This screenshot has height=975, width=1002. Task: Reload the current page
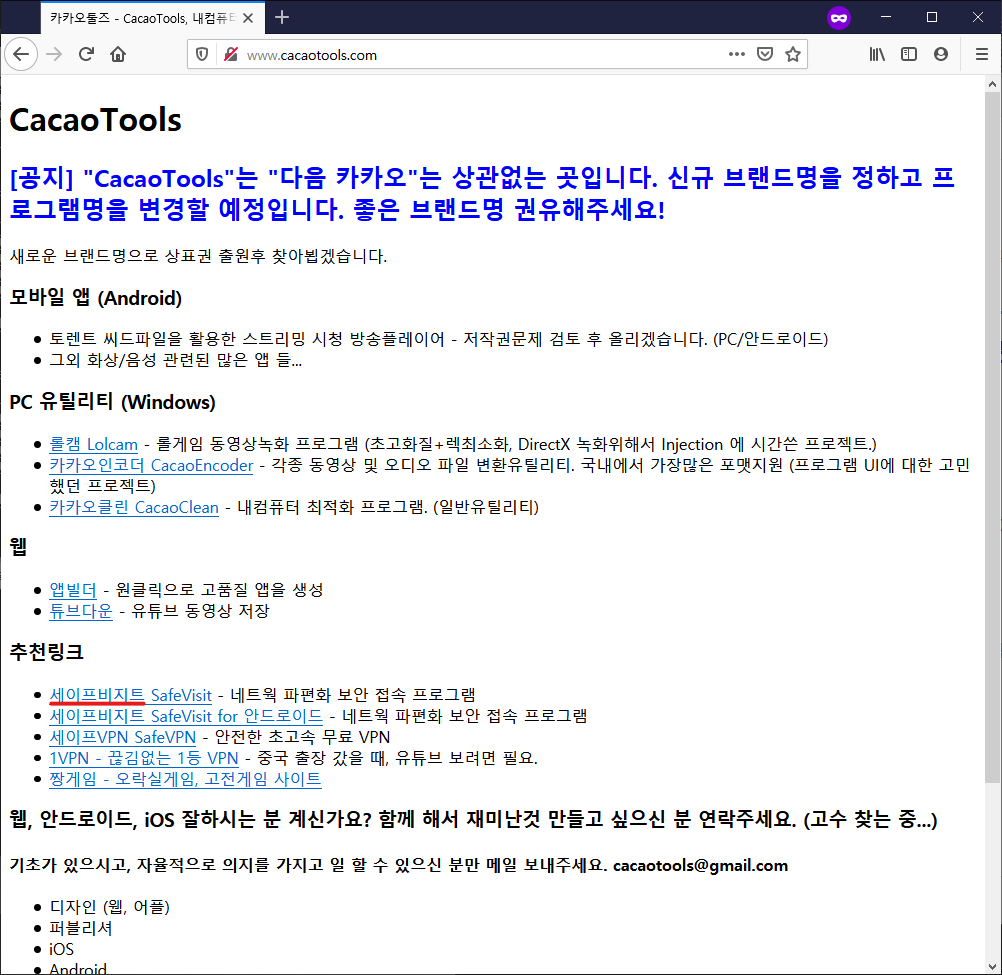[86, 54]
